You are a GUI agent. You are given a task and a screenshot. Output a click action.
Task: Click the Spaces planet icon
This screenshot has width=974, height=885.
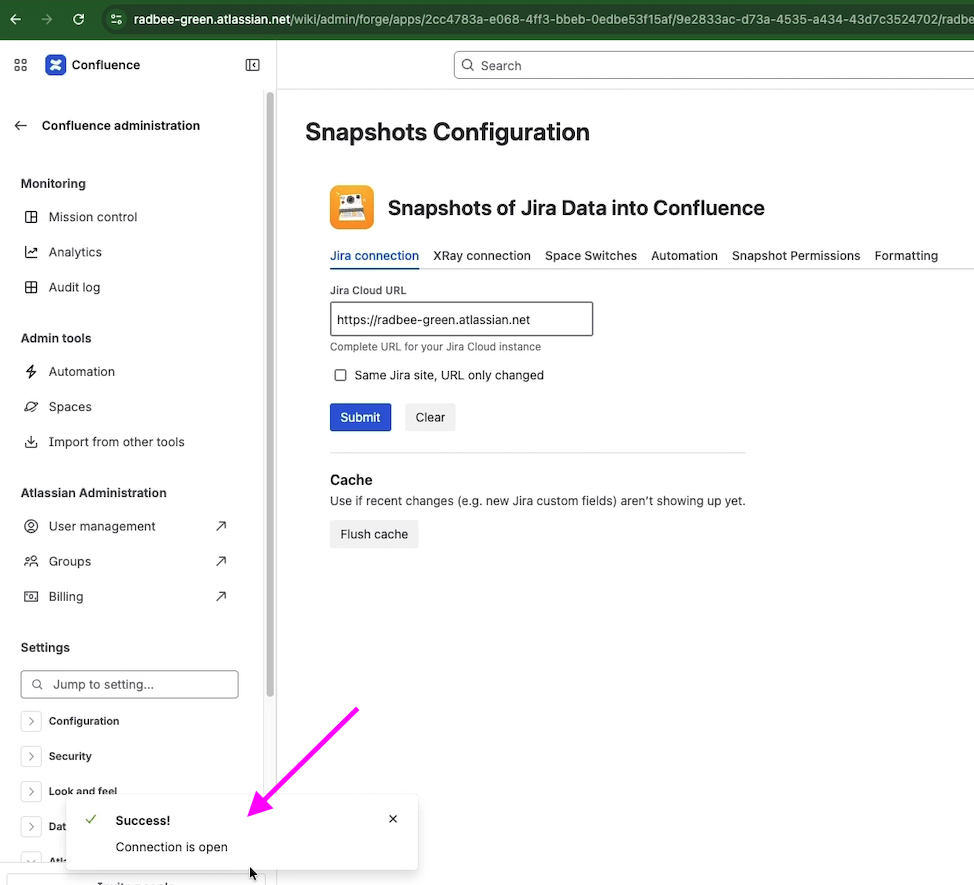[x=31, y=407]
